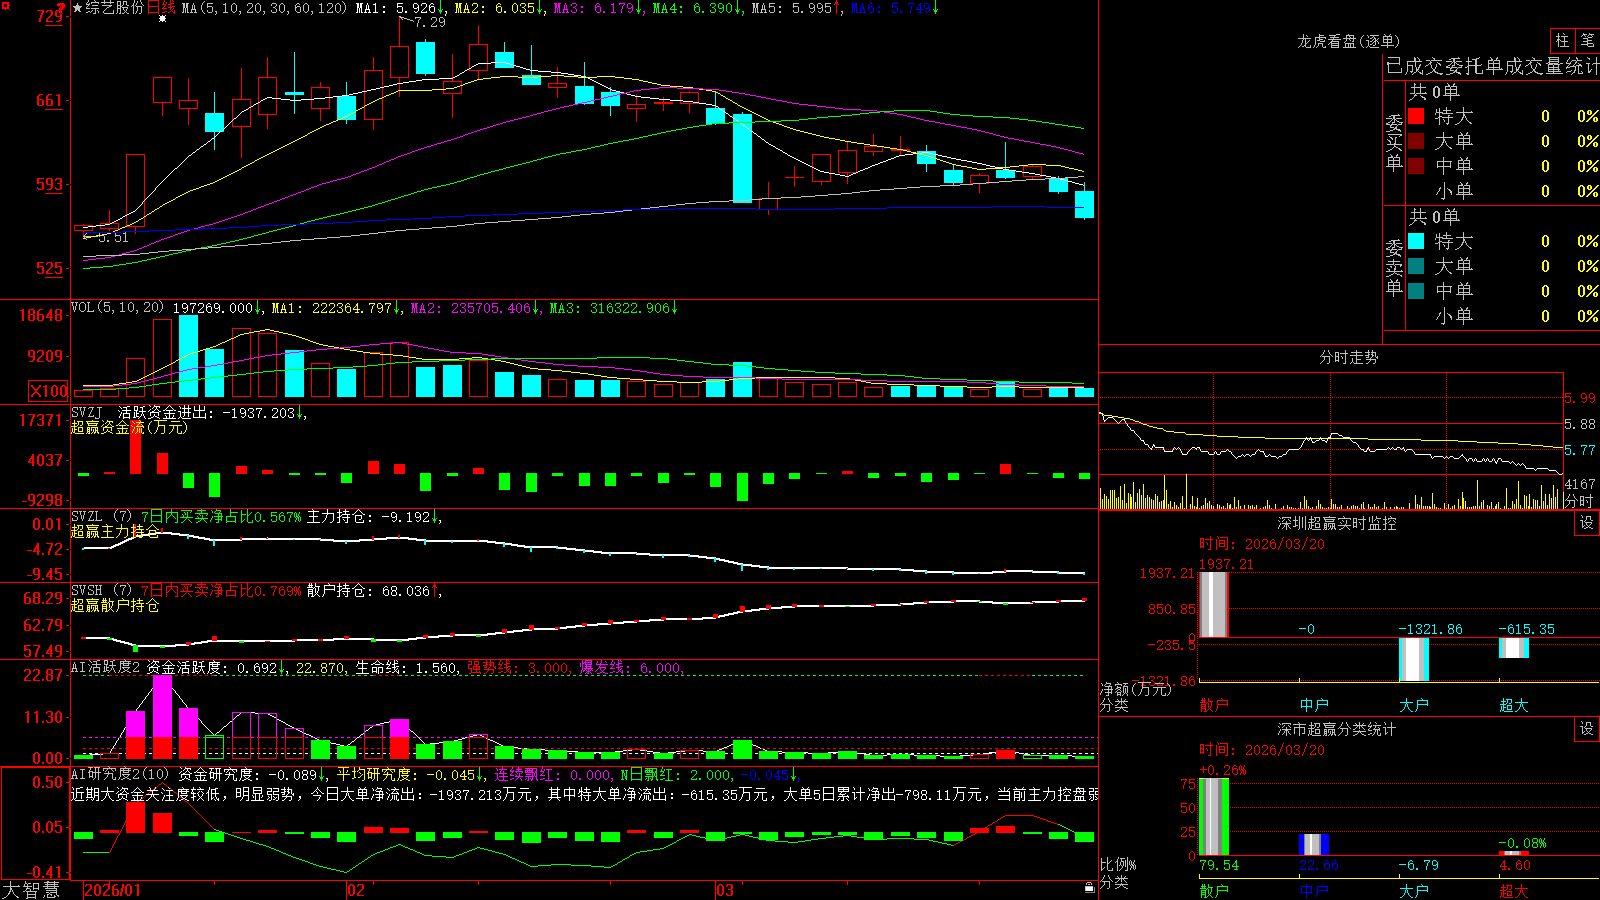This screenshot has width=1600, height=900.
Task: Click the SVZJ indicator label
Action: (x=87, y=412)
